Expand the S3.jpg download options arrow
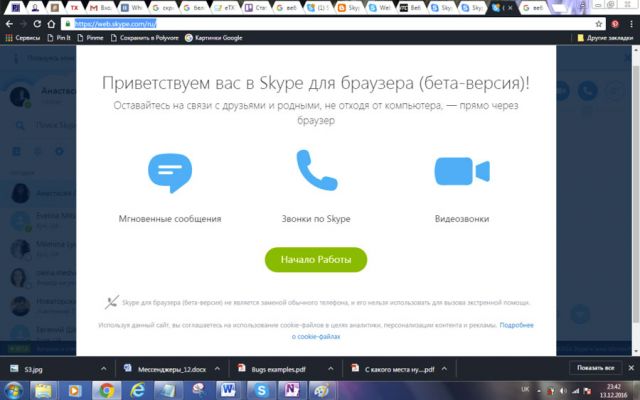This screenshot has width=640, height=400. [x=104, y=369]
